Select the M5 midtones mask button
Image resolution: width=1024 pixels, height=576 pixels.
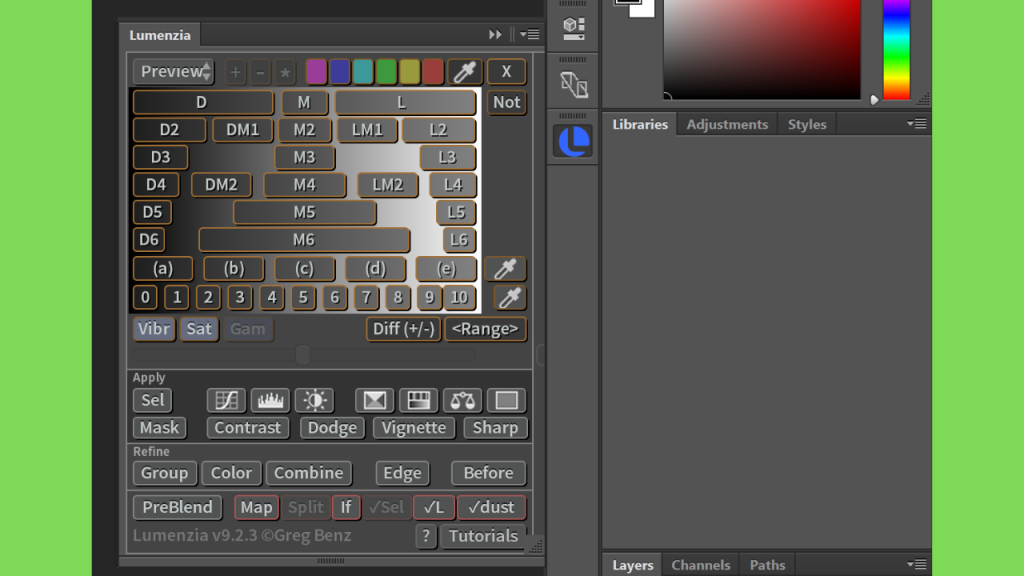coord(304,212)
